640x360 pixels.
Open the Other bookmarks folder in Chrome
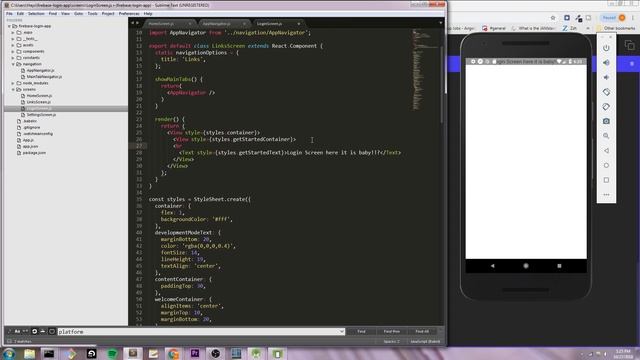[x=616, y=28]
